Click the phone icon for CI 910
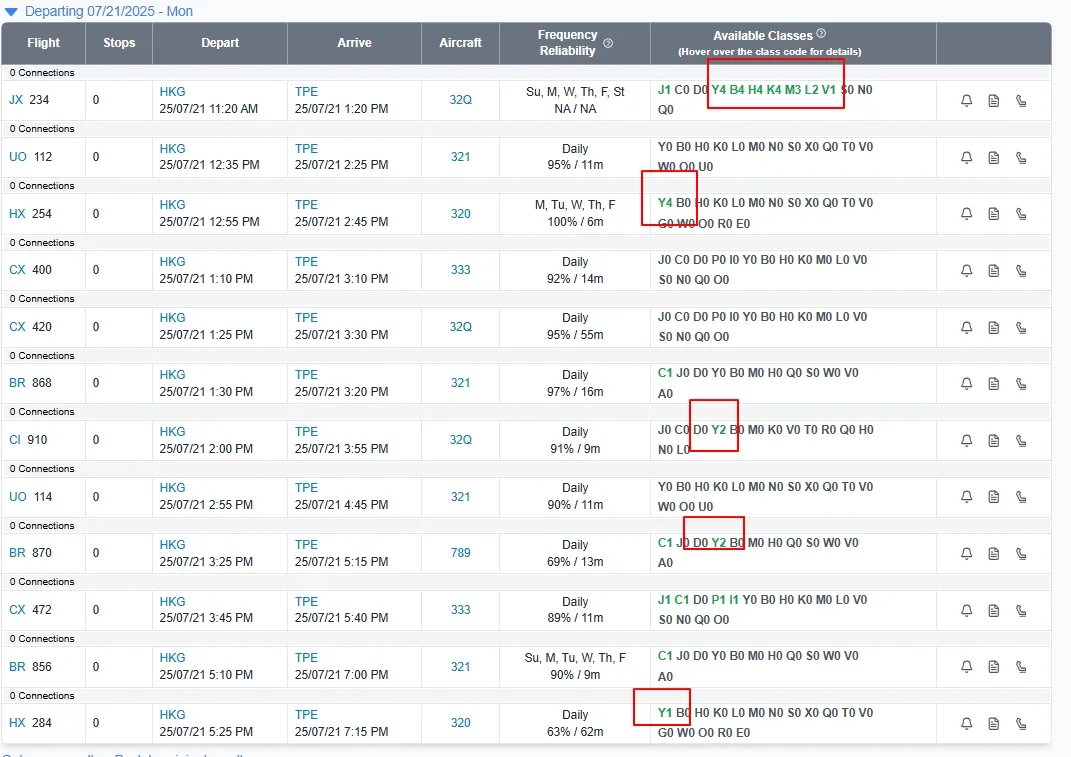Image resolution: width=1071 pixels, height=757 pixels. [x=1021, y=441]
